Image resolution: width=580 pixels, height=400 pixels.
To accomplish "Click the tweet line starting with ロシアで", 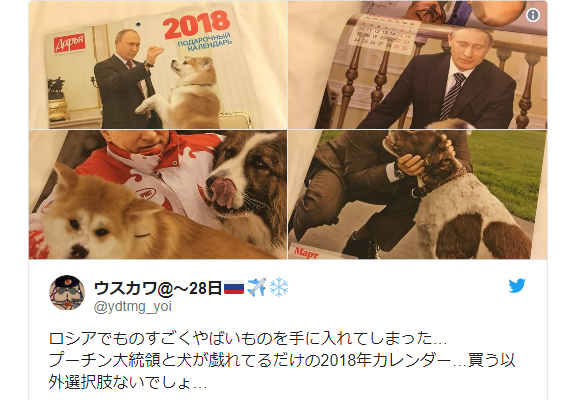I will 247,339.
